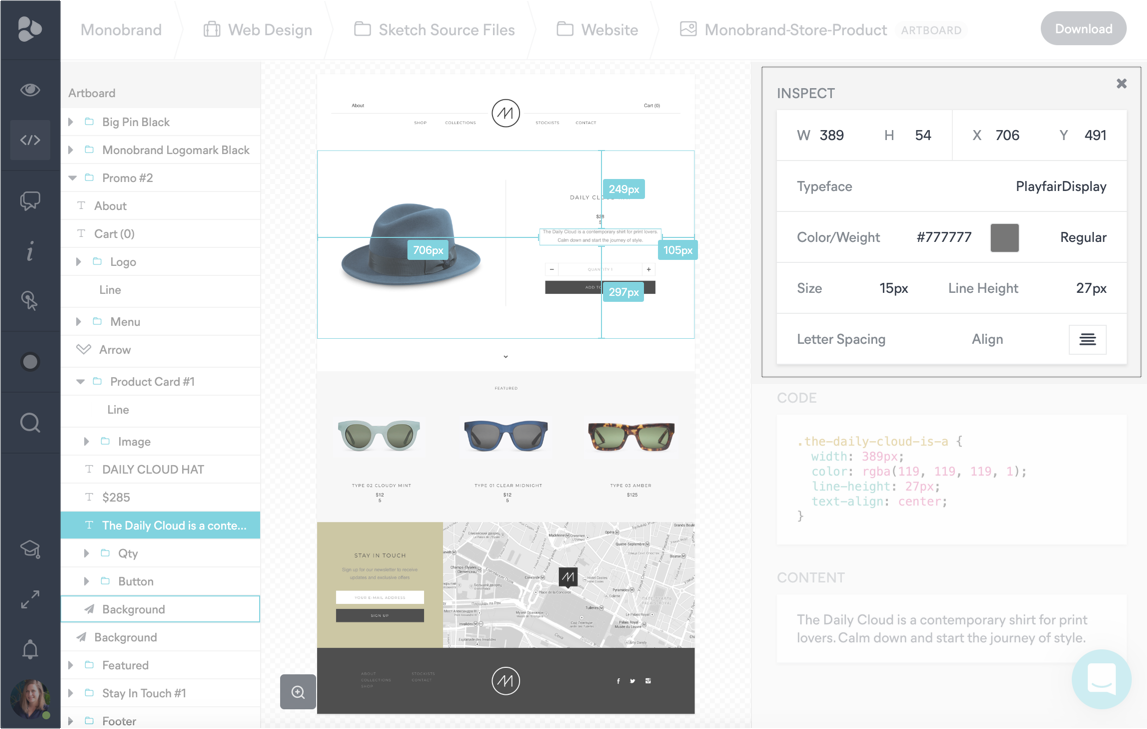Select Monobrand-Store-Product artboard breadcrumb
Viewport: 1147px width, 729px height.
coord(783,30)
